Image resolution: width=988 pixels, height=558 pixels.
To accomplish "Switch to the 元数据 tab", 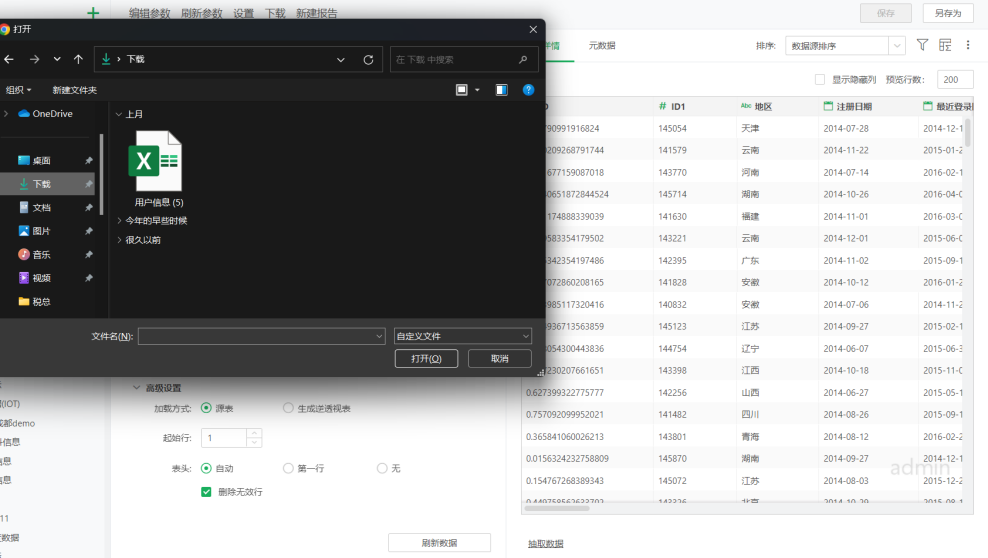I will [x=602, y=46].
